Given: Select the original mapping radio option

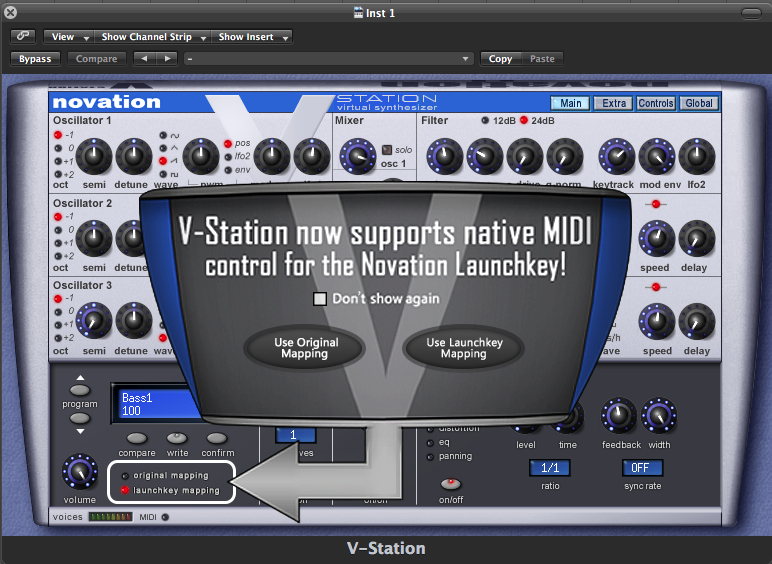Looking at the screenshot, I should 125,475.
